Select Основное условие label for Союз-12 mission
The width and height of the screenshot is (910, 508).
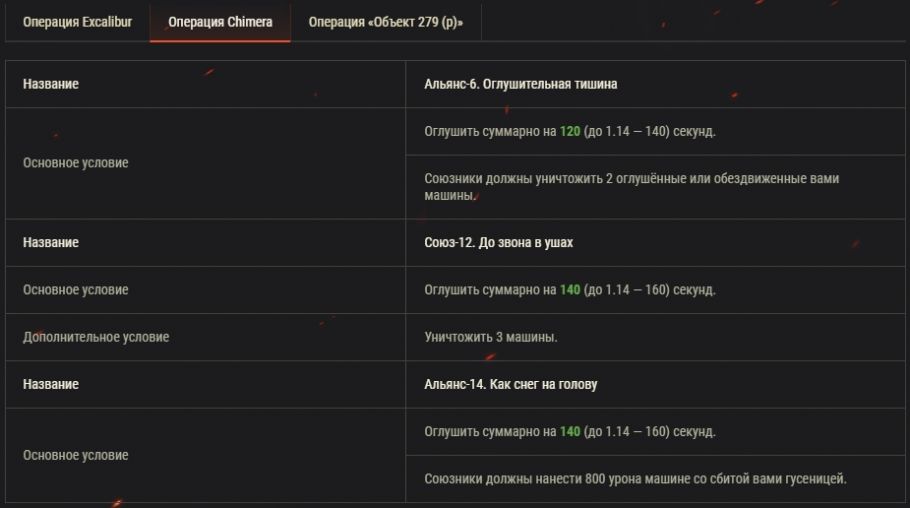(x=76, y=290)
